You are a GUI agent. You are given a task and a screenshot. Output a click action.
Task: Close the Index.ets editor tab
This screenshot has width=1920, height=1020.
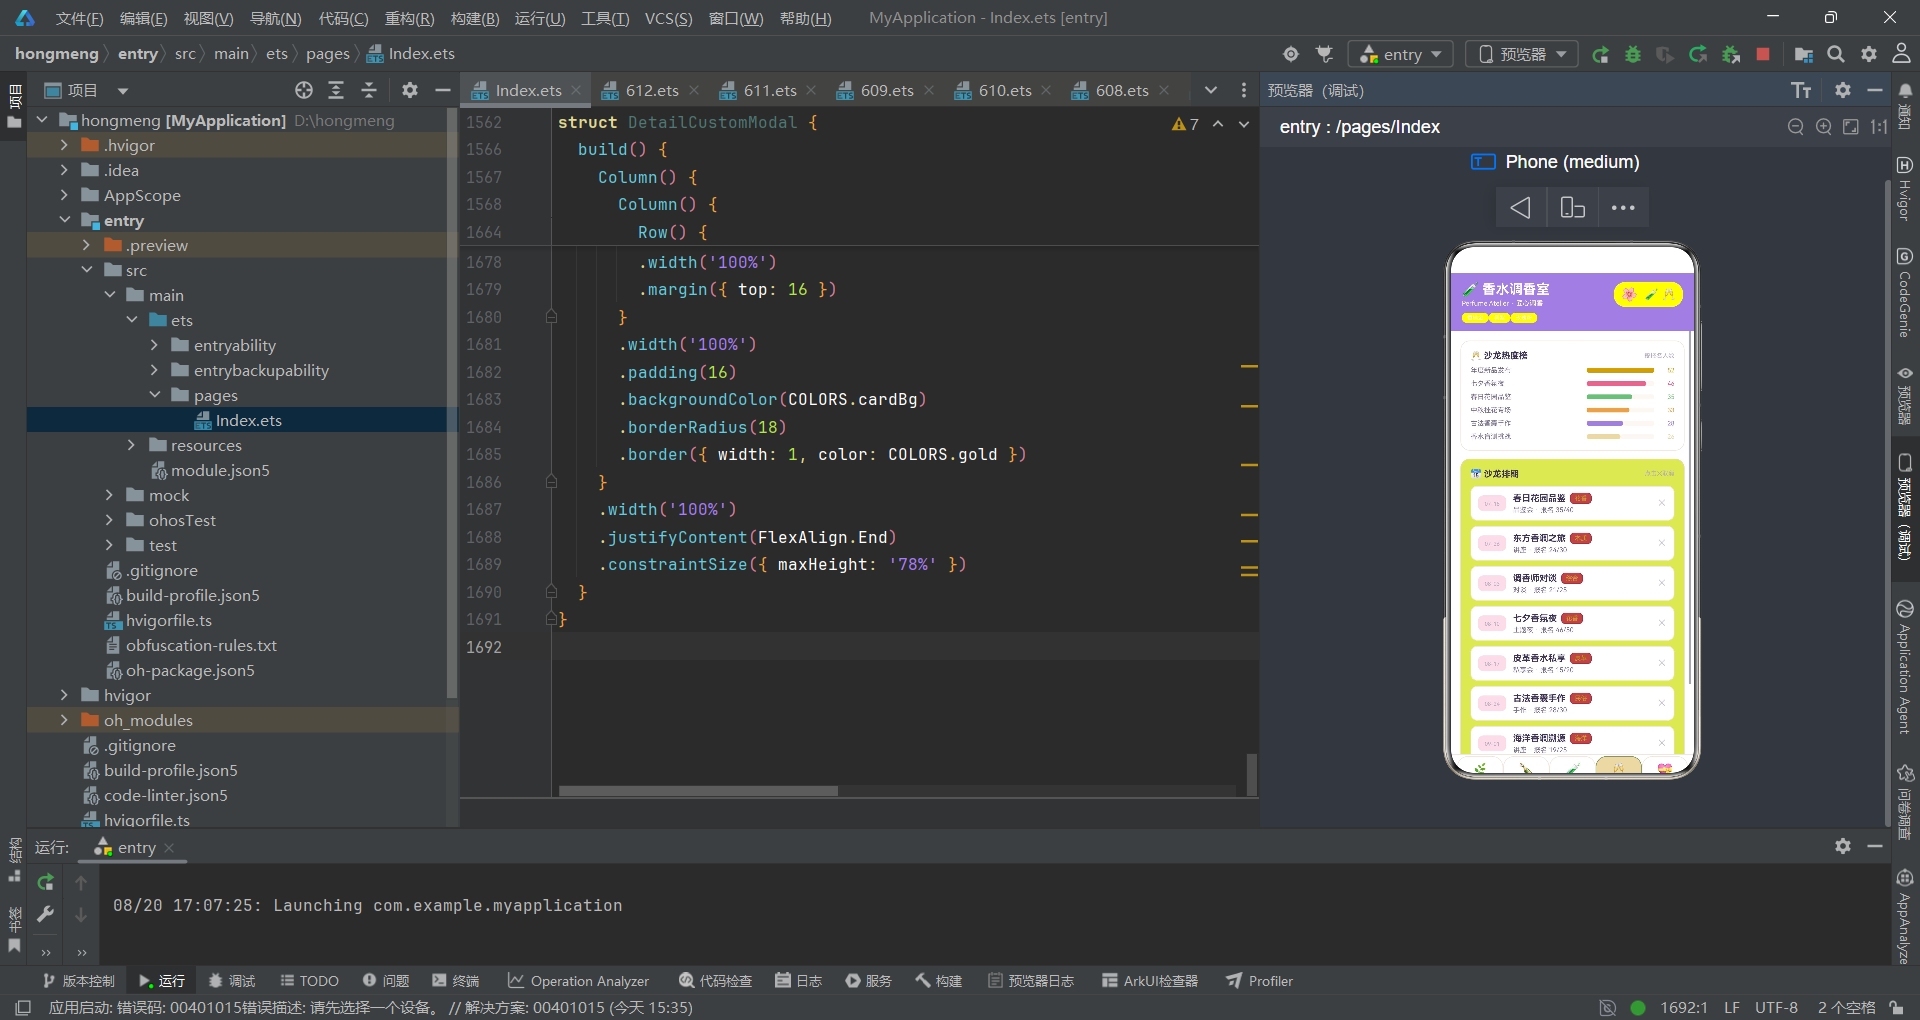[x=576, y=90]
